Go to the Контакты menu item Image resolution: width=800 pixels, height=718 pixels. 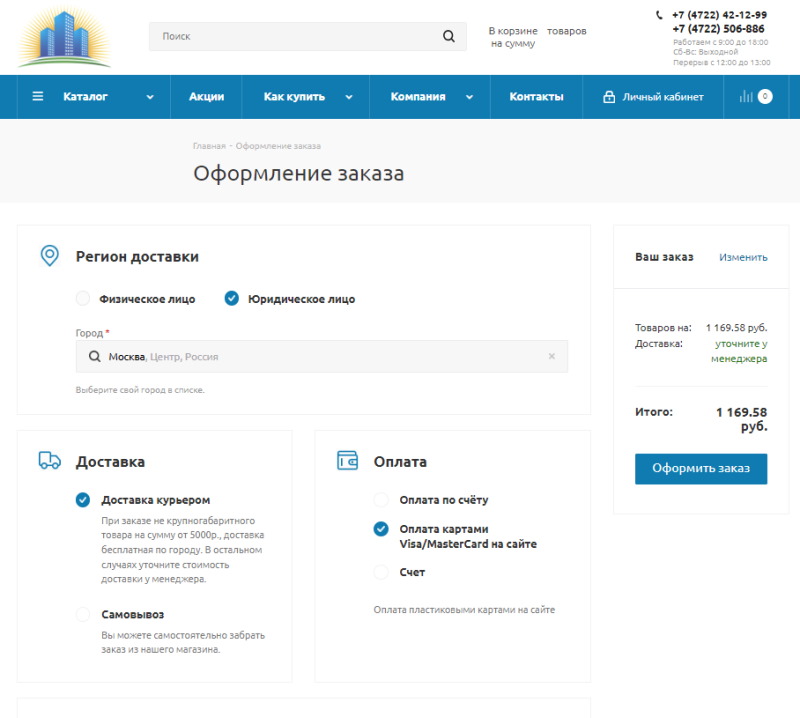tap(536, 97)
